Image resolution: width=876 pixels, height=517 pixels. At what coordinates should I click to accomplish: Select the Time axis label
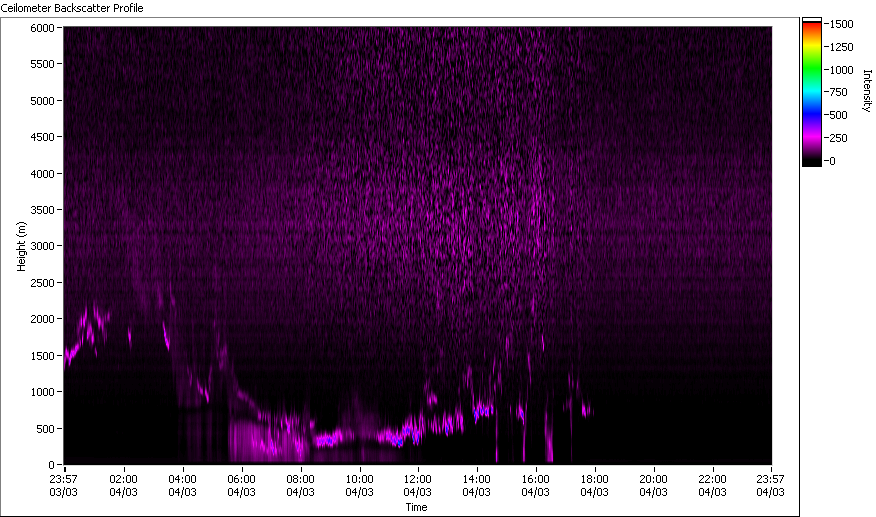416,507
